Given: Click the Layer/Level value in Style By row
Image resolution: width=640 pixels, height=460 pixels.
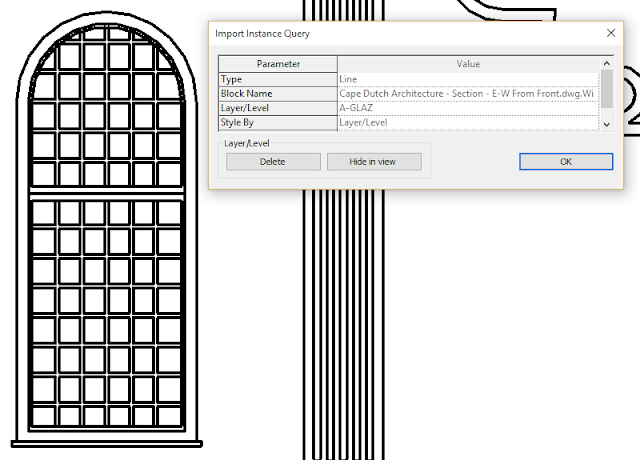Looking at the screenshot, I should (468, 122).
